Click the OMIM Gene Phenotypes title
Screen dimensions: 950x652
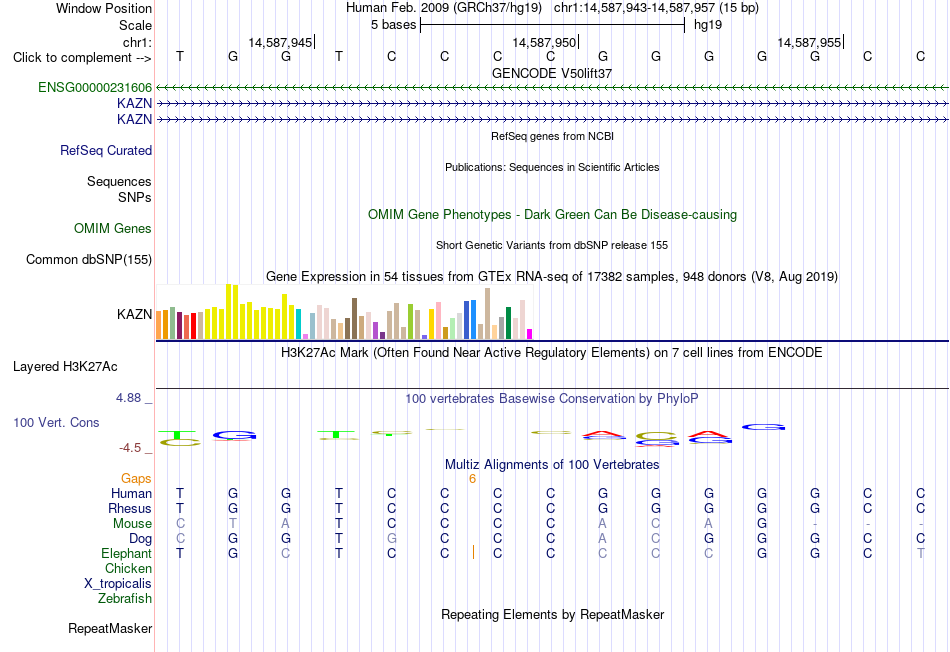(553, 215)
